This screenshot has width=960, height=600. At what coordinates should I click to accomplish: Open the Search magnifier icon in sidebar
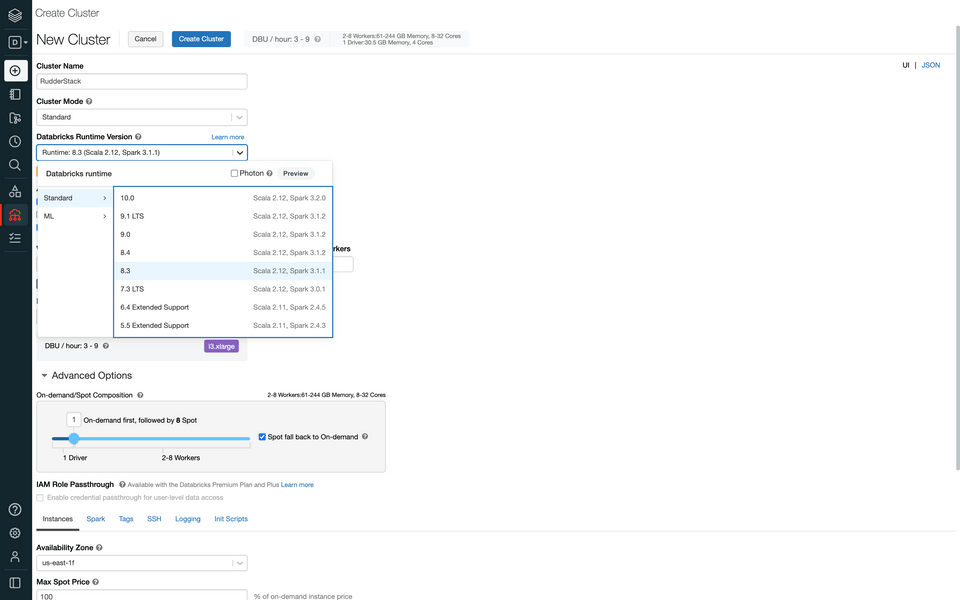[15, 165]
